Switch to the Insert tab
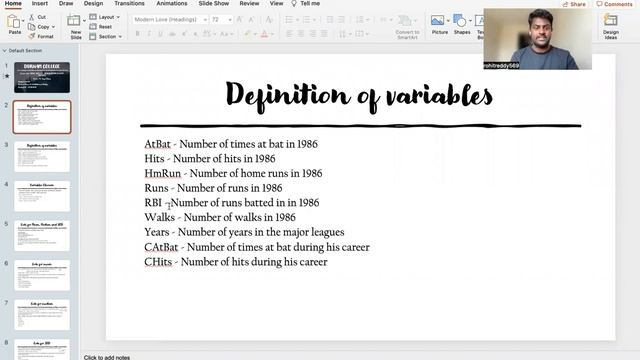The height and width of the screenshot is (360, 640). (x=40, y=3)
